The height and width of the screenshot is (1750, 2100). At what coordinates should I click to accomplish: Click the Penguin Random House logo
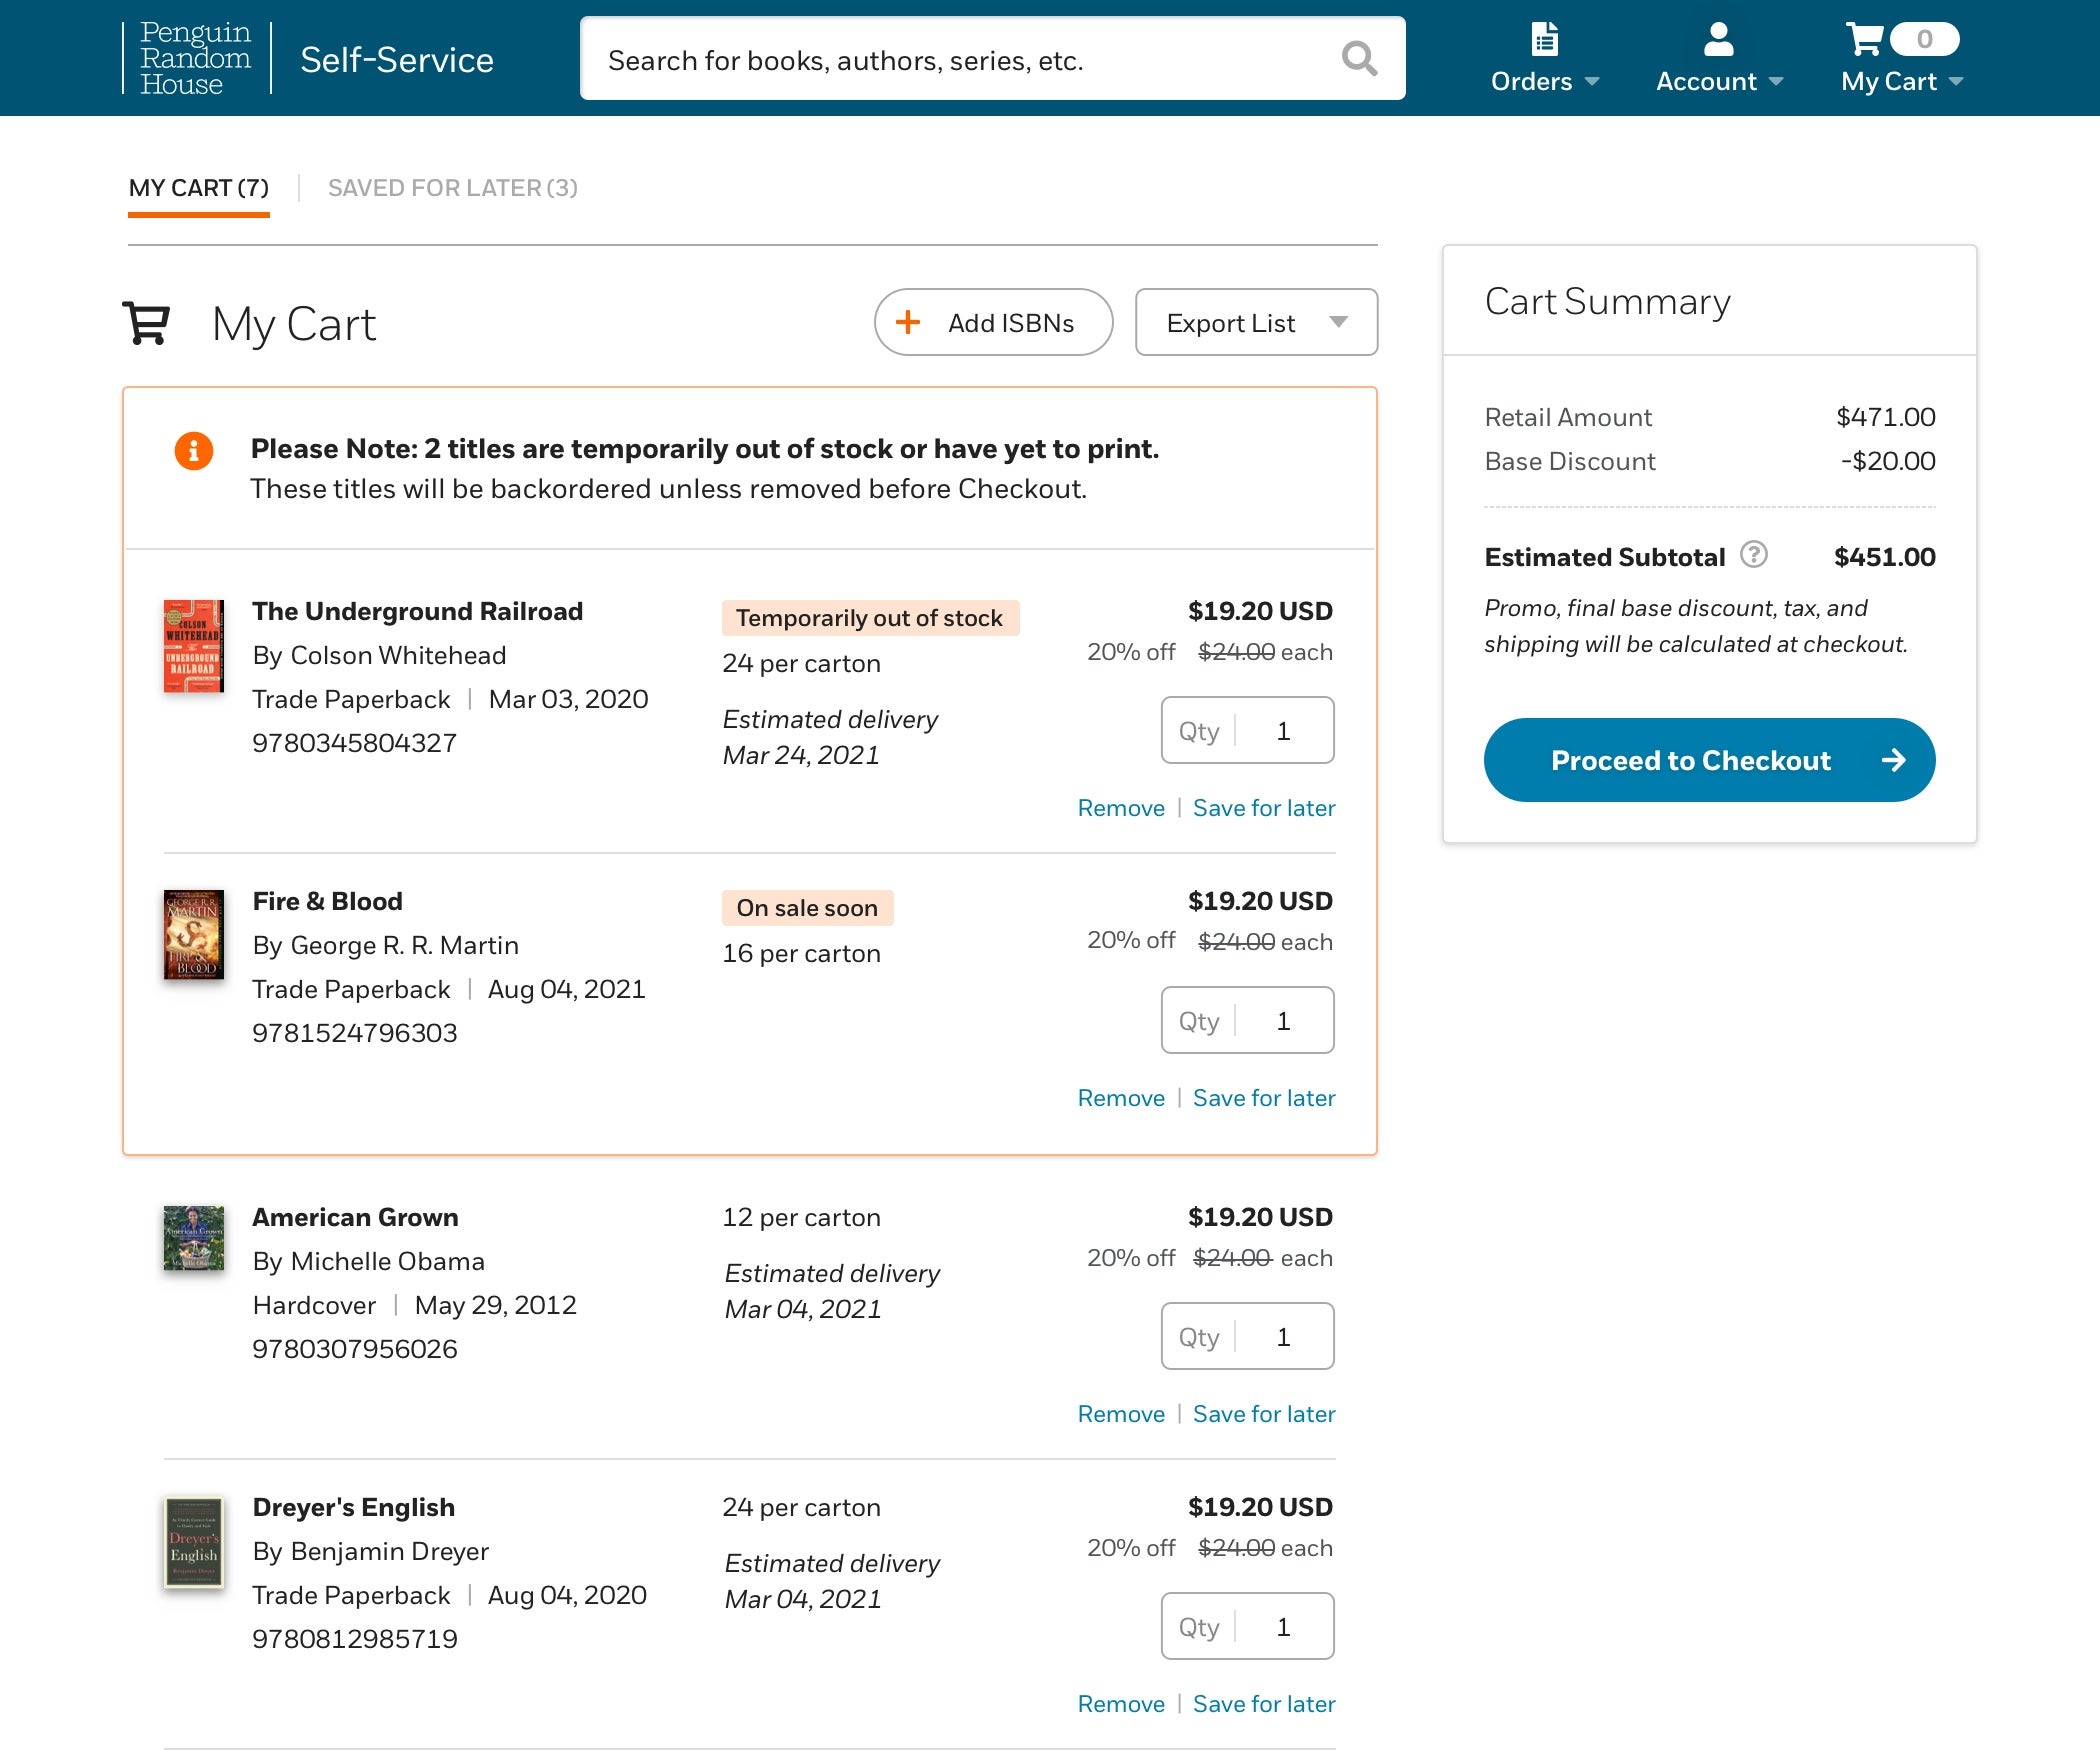tap(196, 58)
